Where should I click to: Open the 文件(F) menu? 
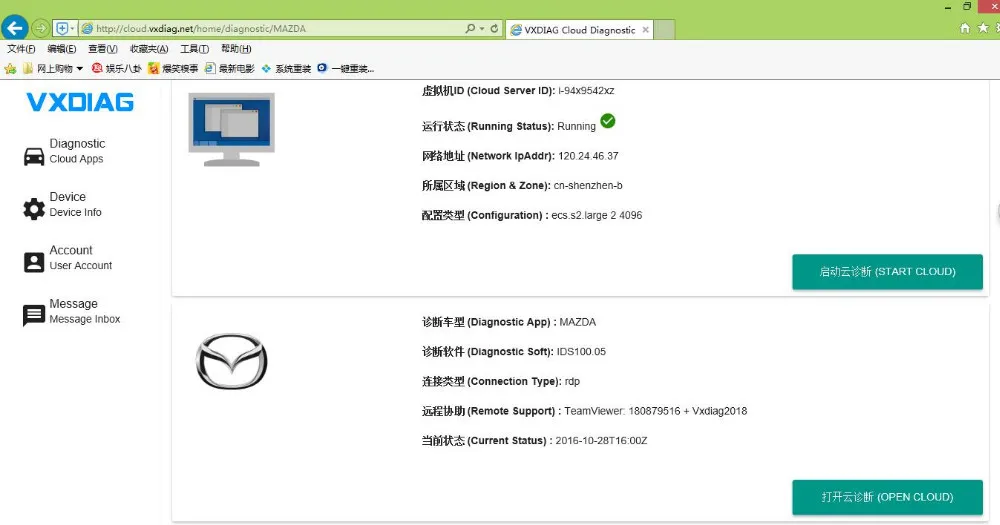(x=21, y=49)
